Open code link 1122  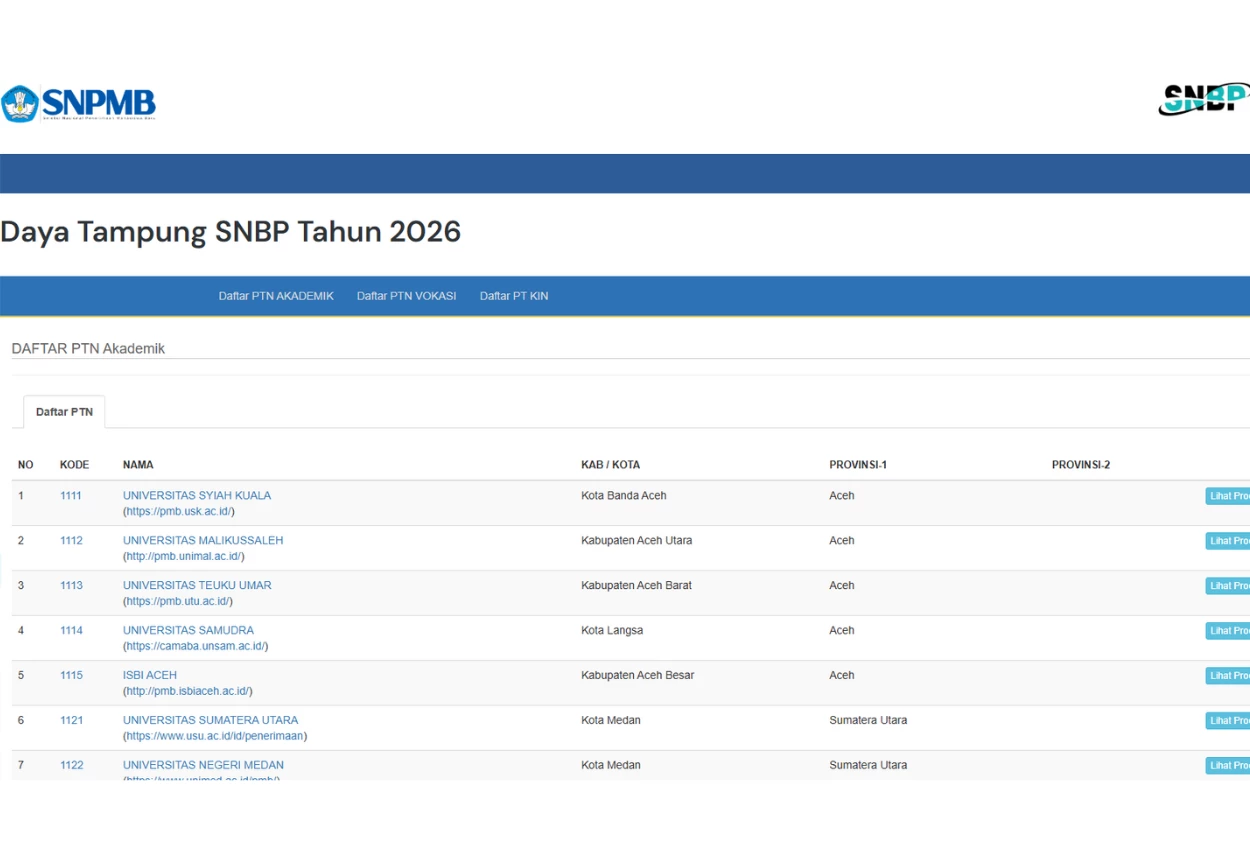pyautogui.click(x=71, y=766)
